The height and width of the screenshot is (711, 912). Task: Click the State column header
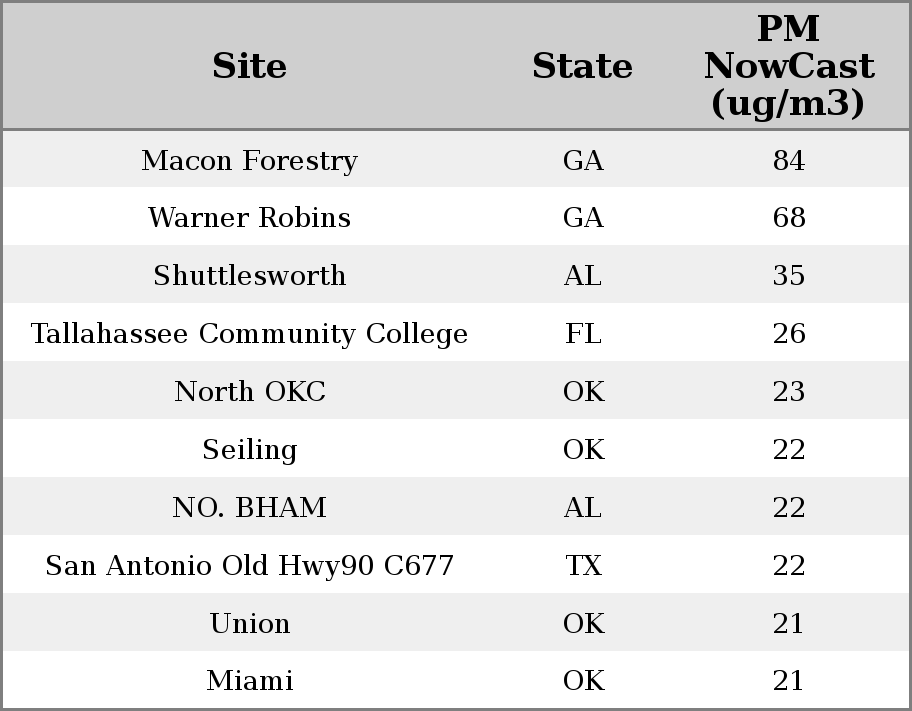(x=582, y=67)
